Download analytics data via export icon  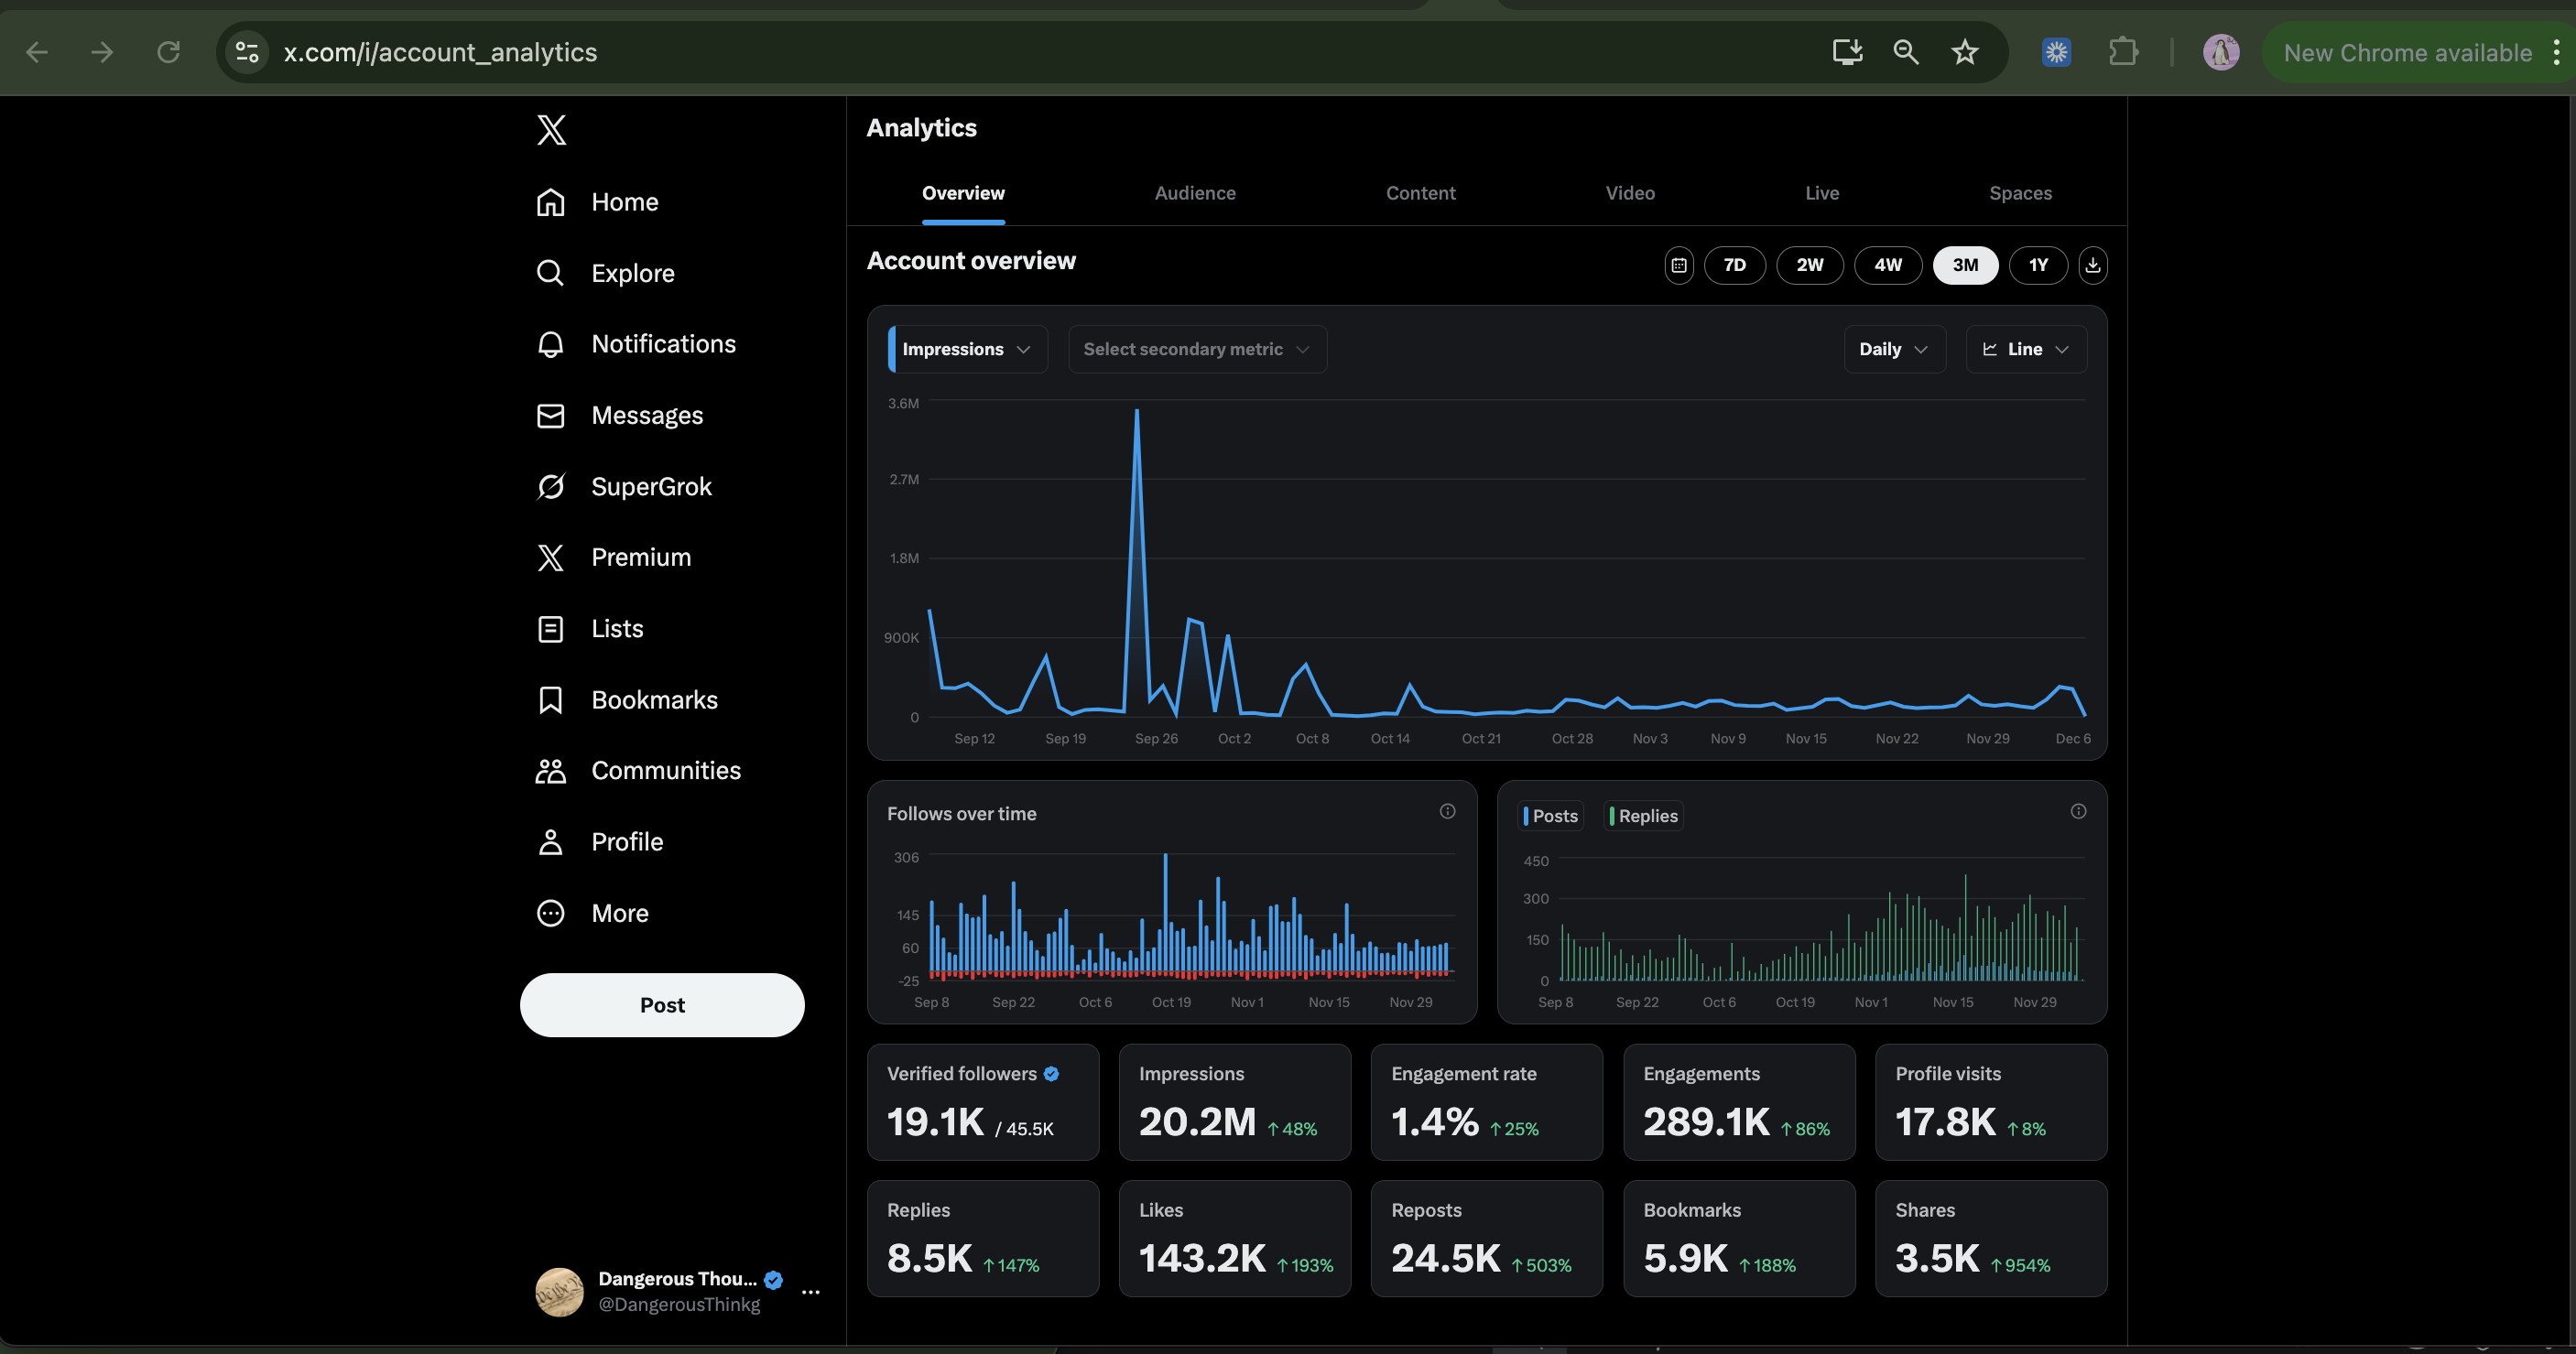click(2092, 265)
